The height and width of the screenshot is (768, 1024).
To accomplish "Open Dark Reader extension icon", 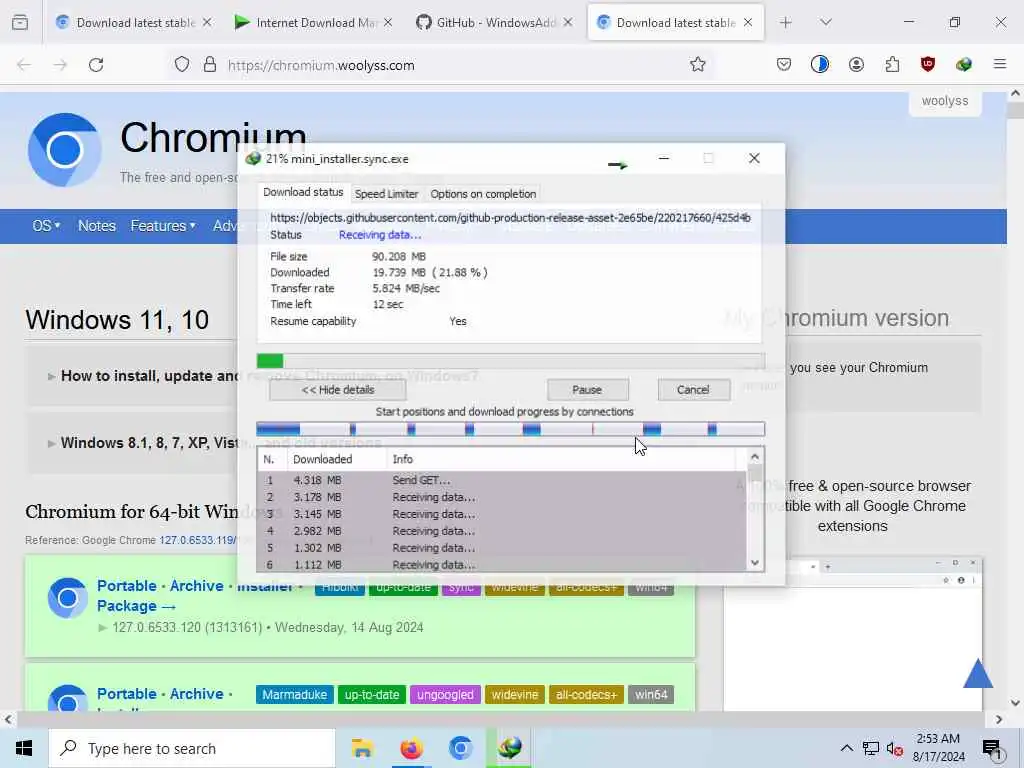I will (820, 64).
